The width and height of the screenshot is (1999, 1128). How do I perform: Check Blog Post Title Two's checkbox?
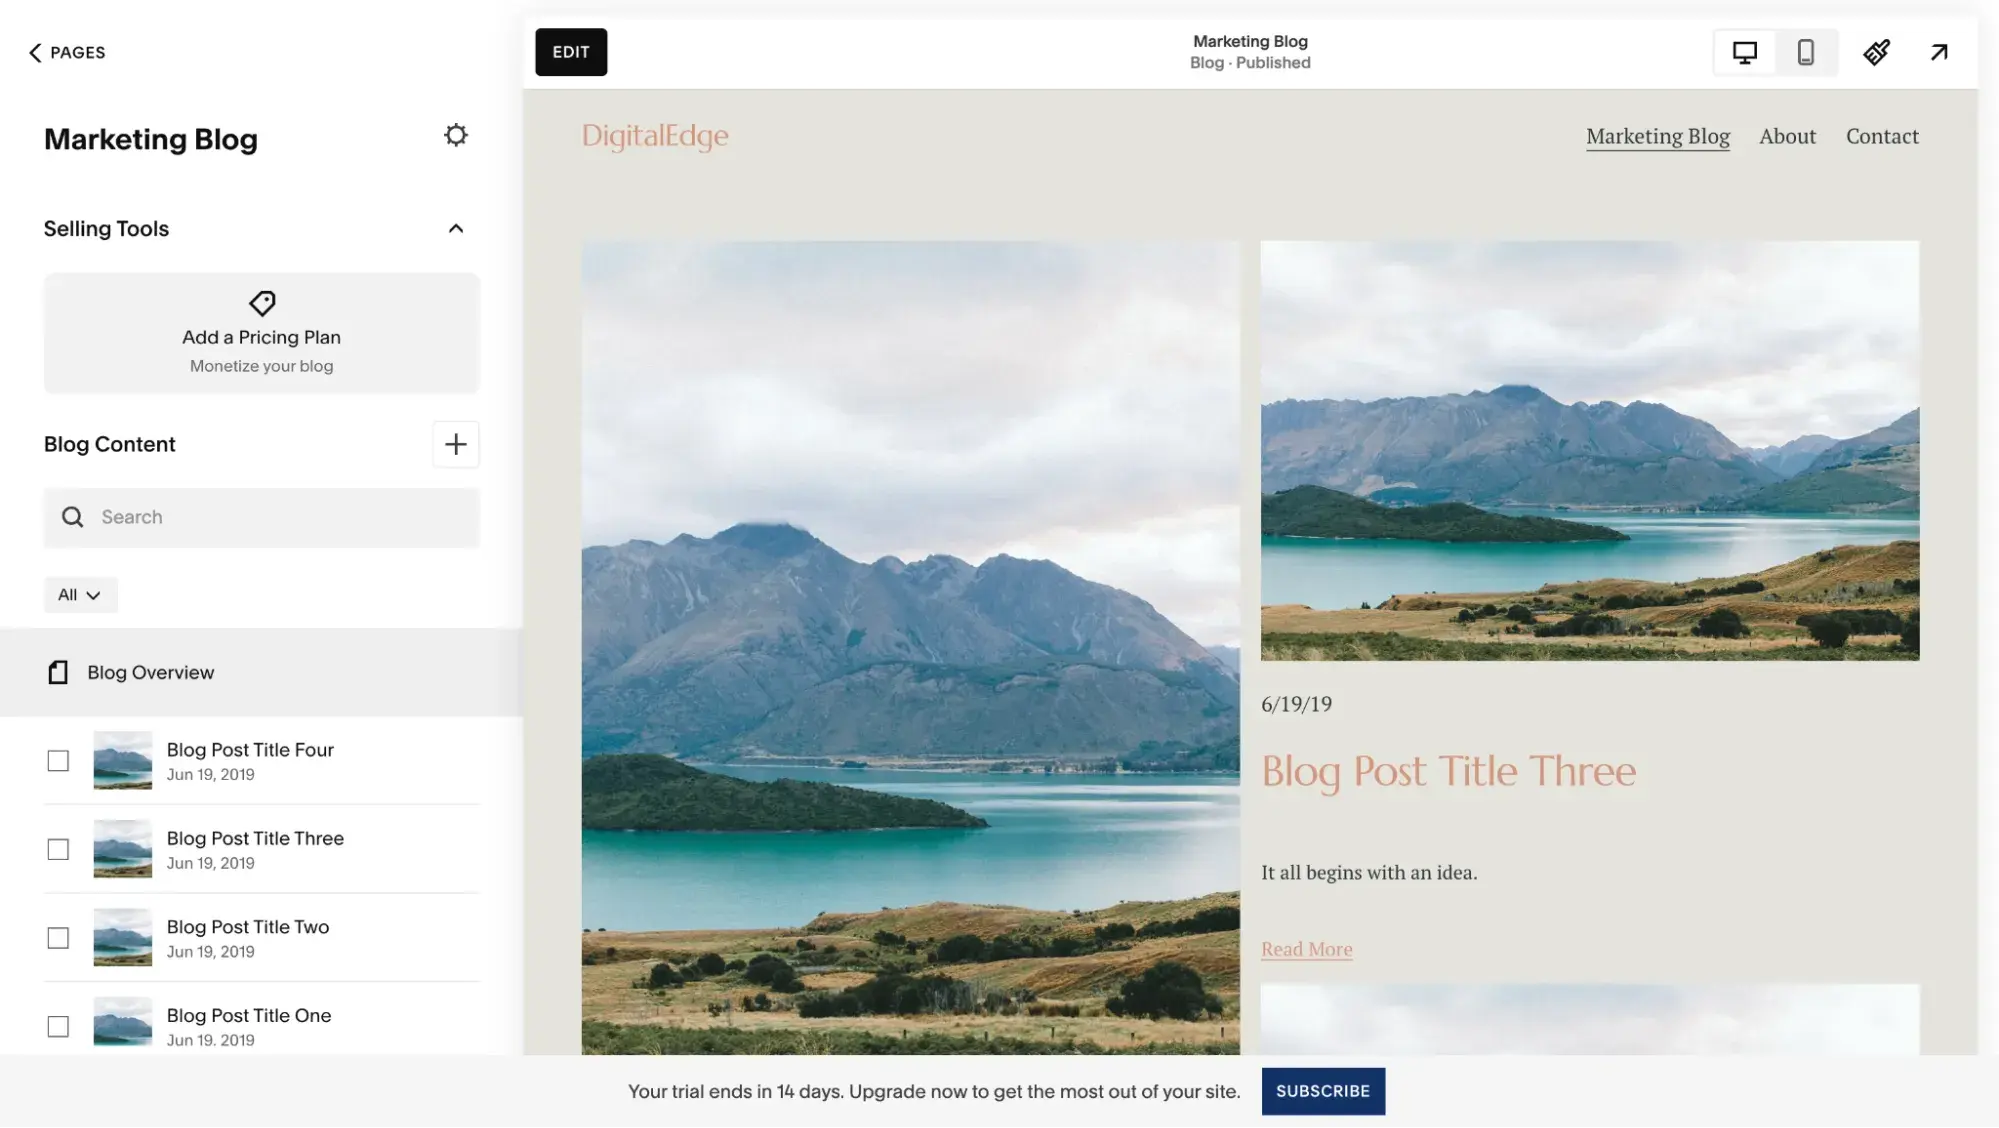pyautogui.click(x=57, y=938)
